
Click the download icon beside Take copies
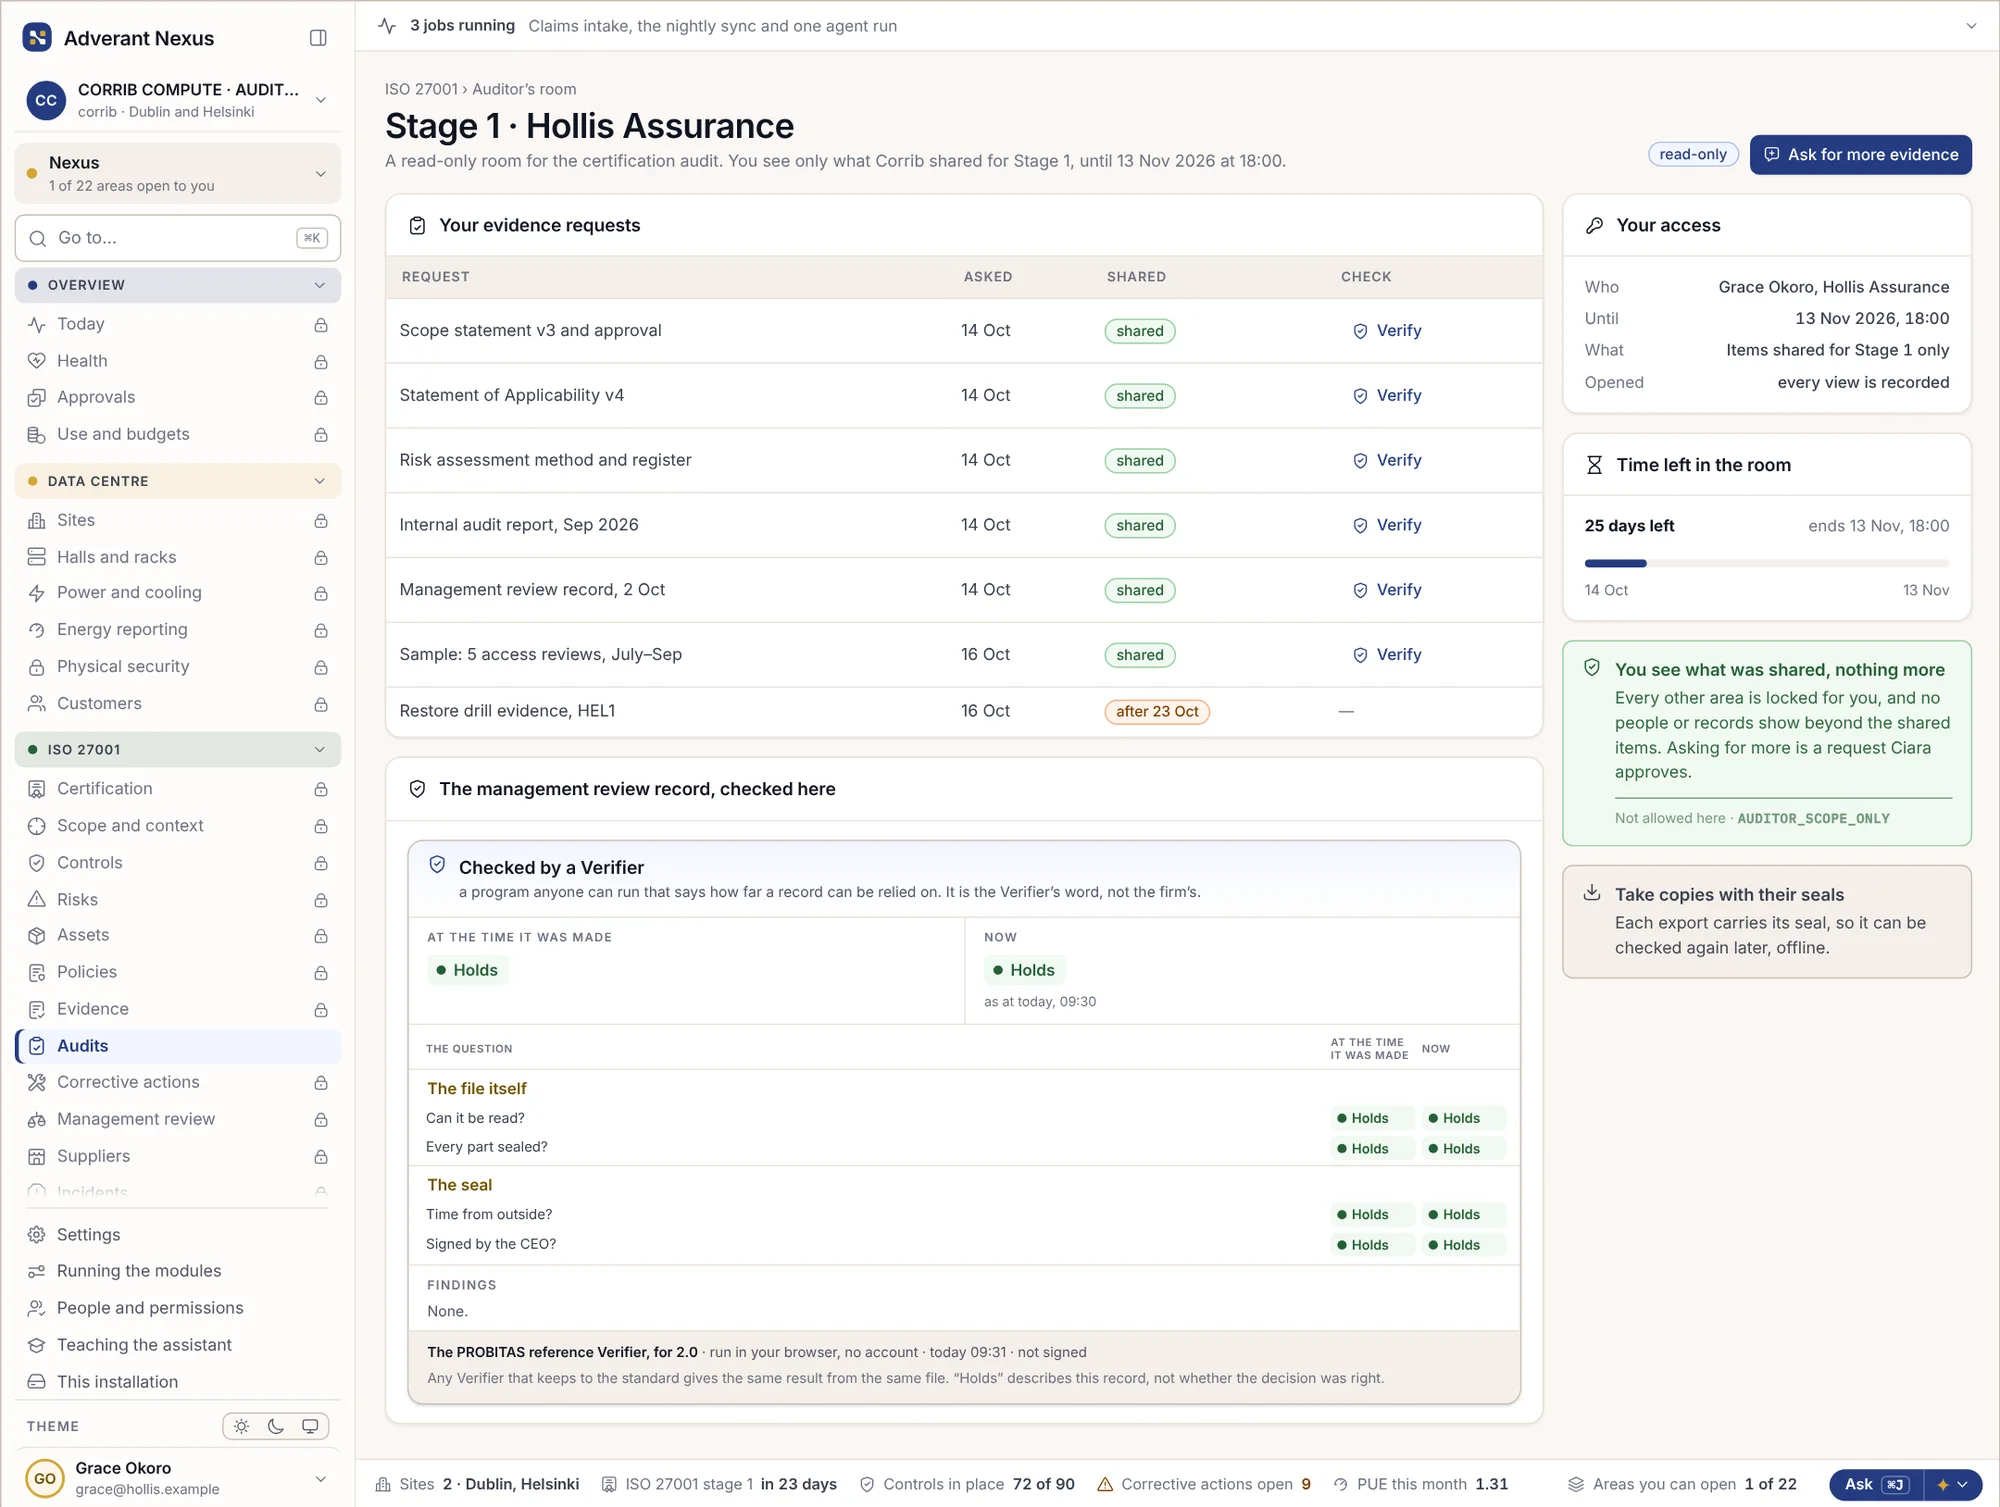pyautogui.click(x=1592, y=893)
